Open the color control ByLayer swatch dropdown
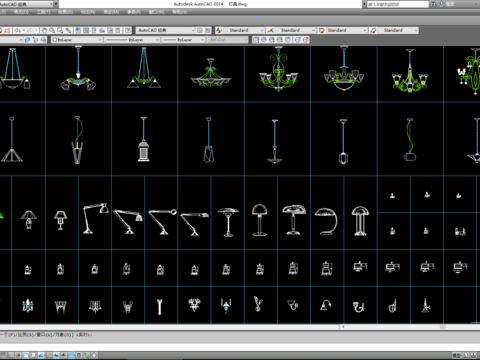Screen dimensions: 480x360 [x=77, y=40]
